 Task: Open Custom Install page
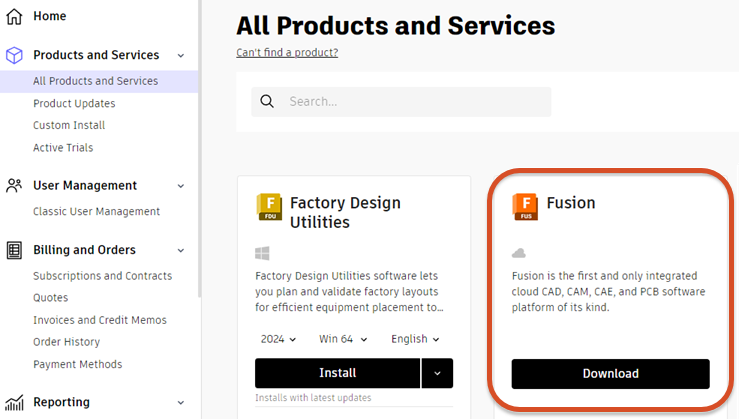pyautogui.click(x=69, y=125)
